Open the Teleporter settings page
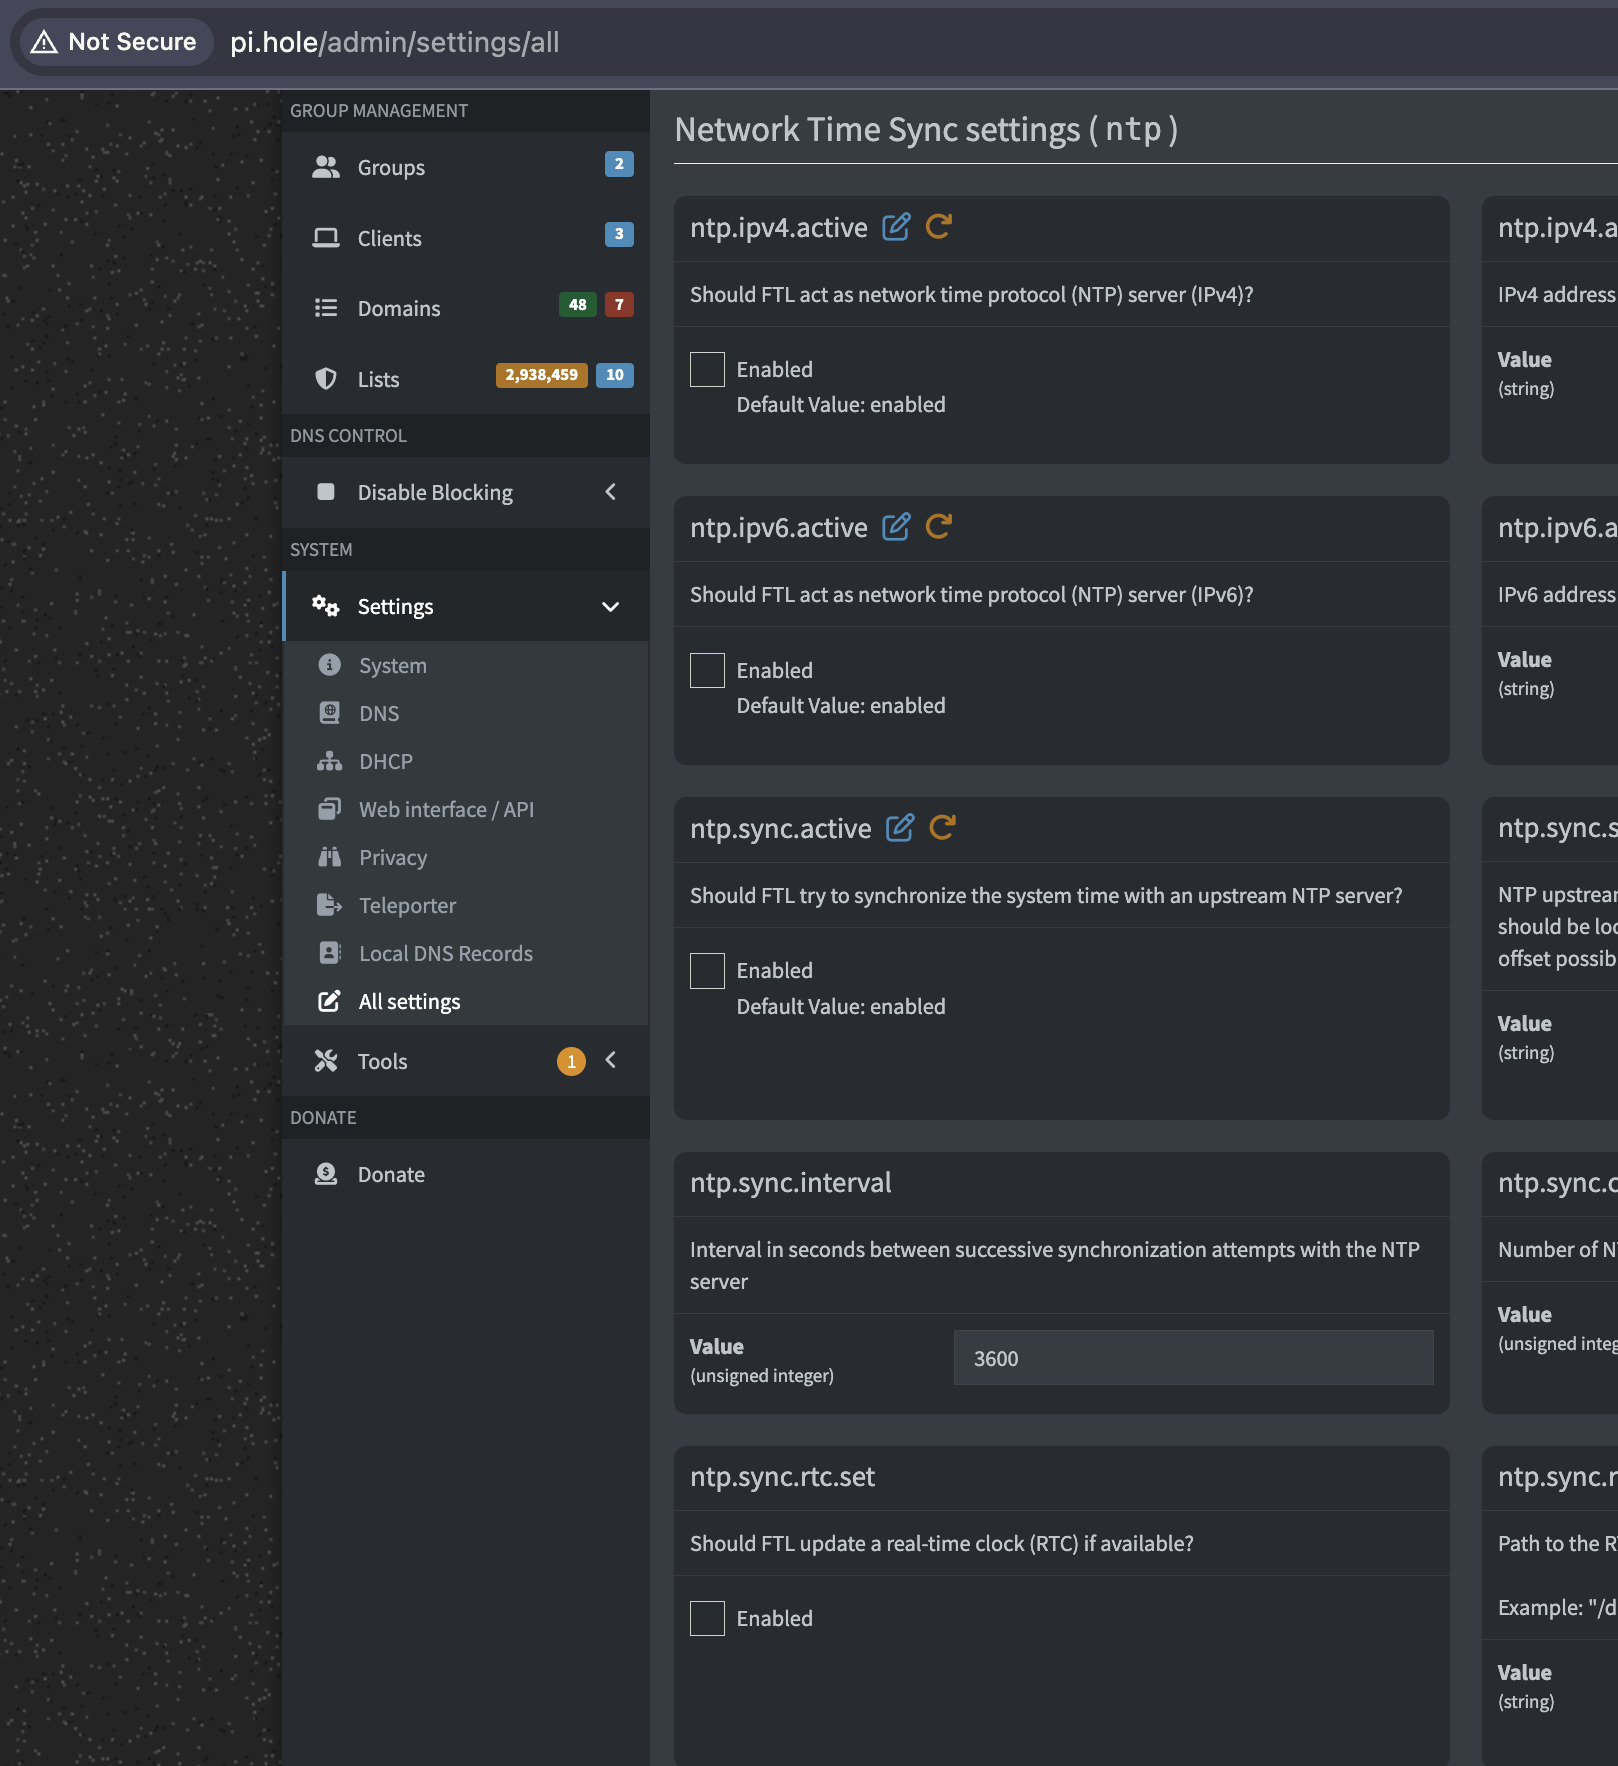The image size is (1618, 1766). pyautogui.click(x=407, y=905)
